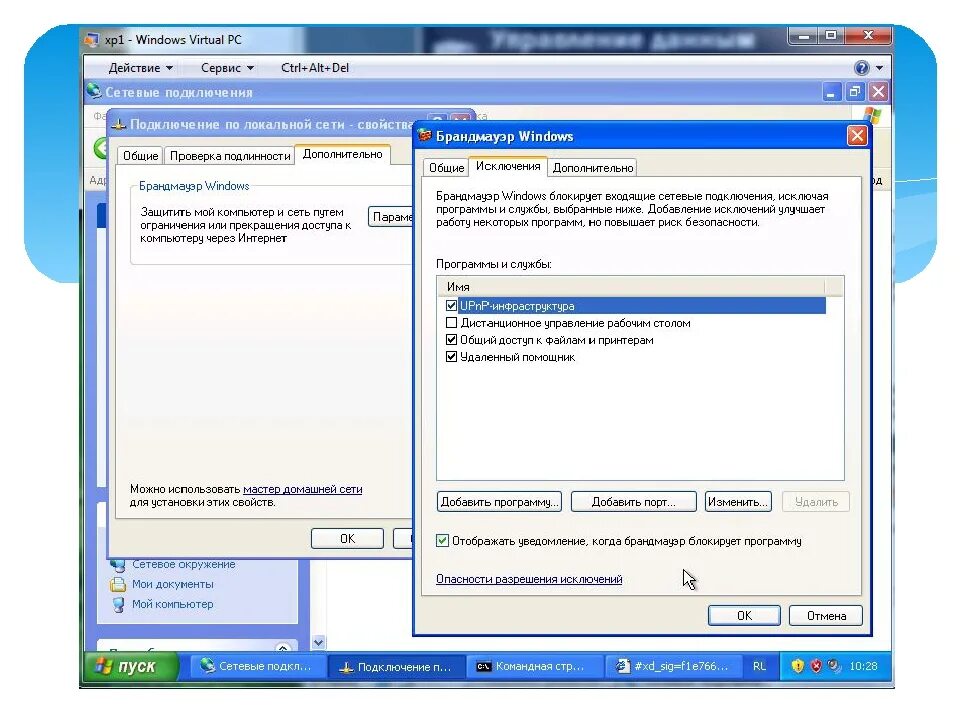Open the Действие menu
960x720 pixels.
point(140,68)
